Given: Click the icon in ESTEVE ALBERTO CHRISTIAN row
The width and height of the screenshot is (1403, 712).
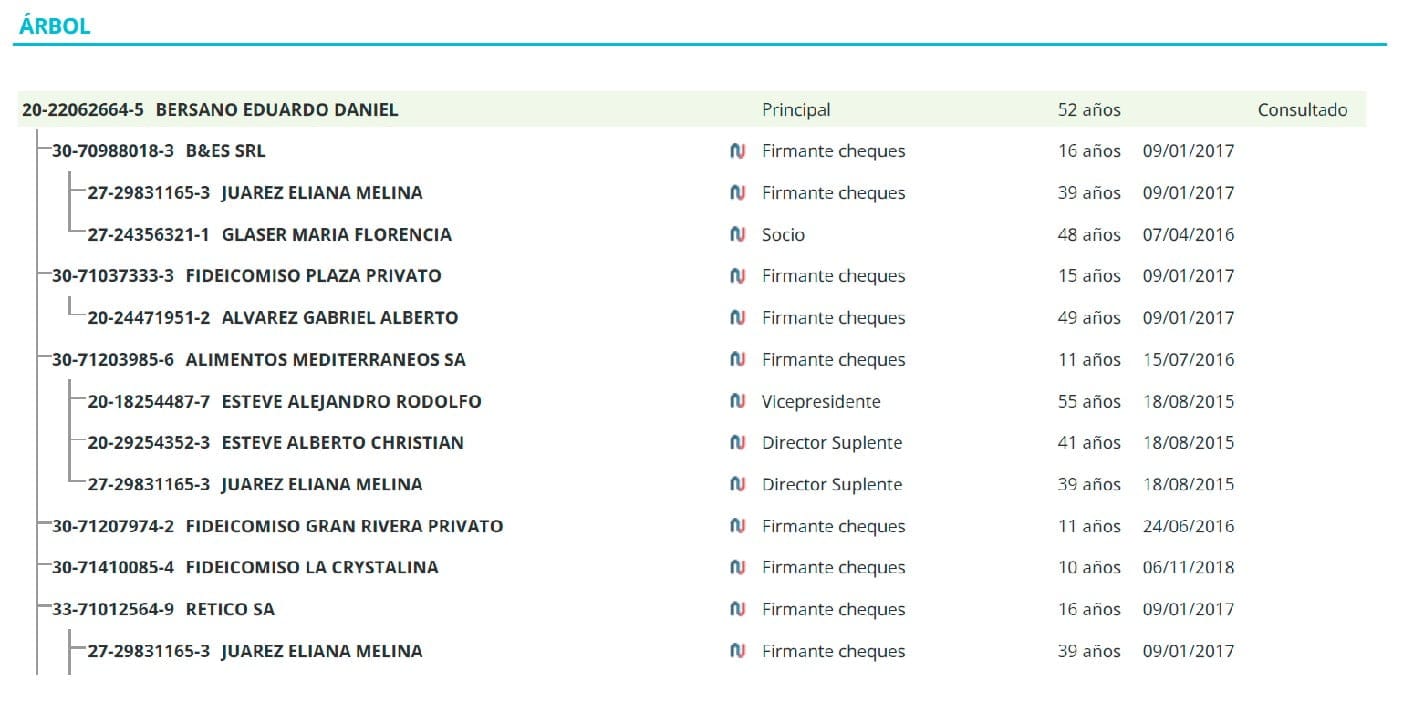Looking at the screenshot, I should pyautogui.click(x=737, y=443).
